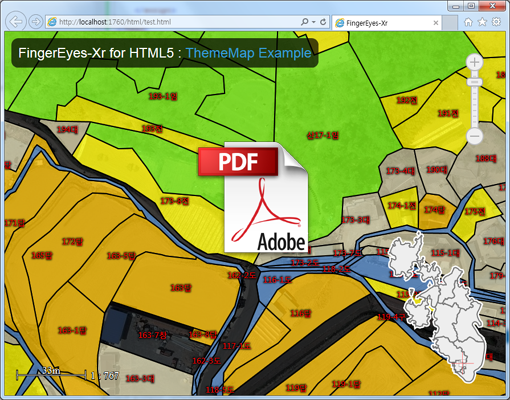Click the zoom slider handle on map
Screen dimensions: 510x400
474,82
